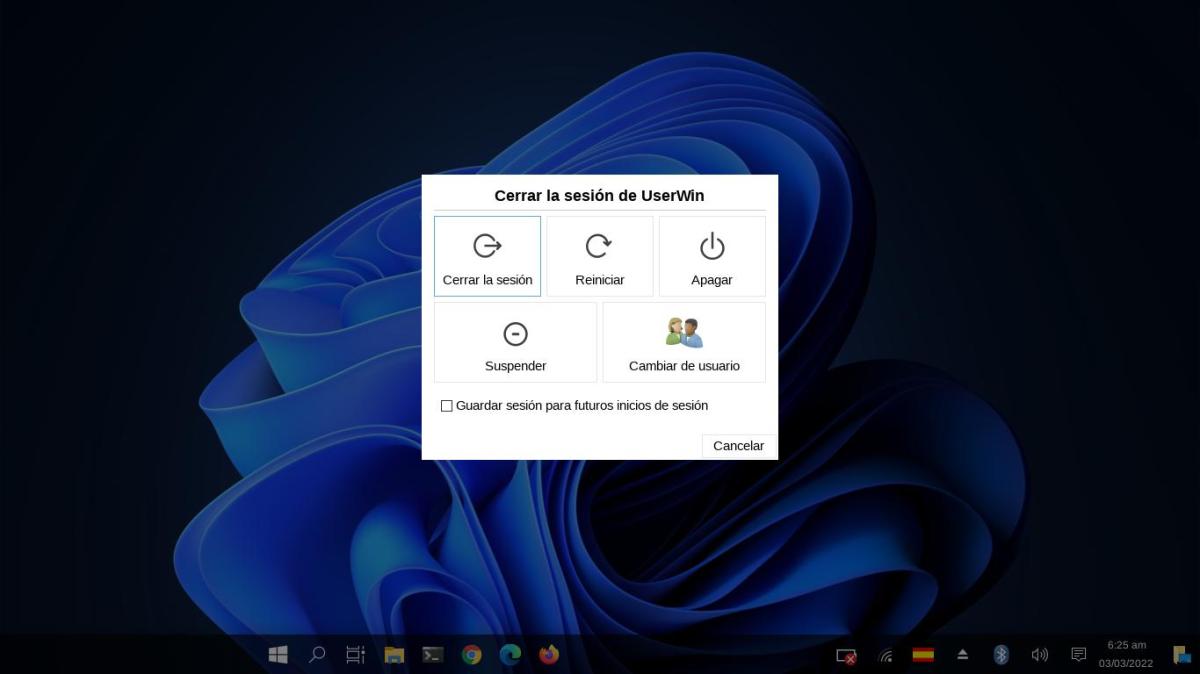1200x674 pixels.
Task: Launch the file manager from the taskbar
Action: [x=394, y=655]
